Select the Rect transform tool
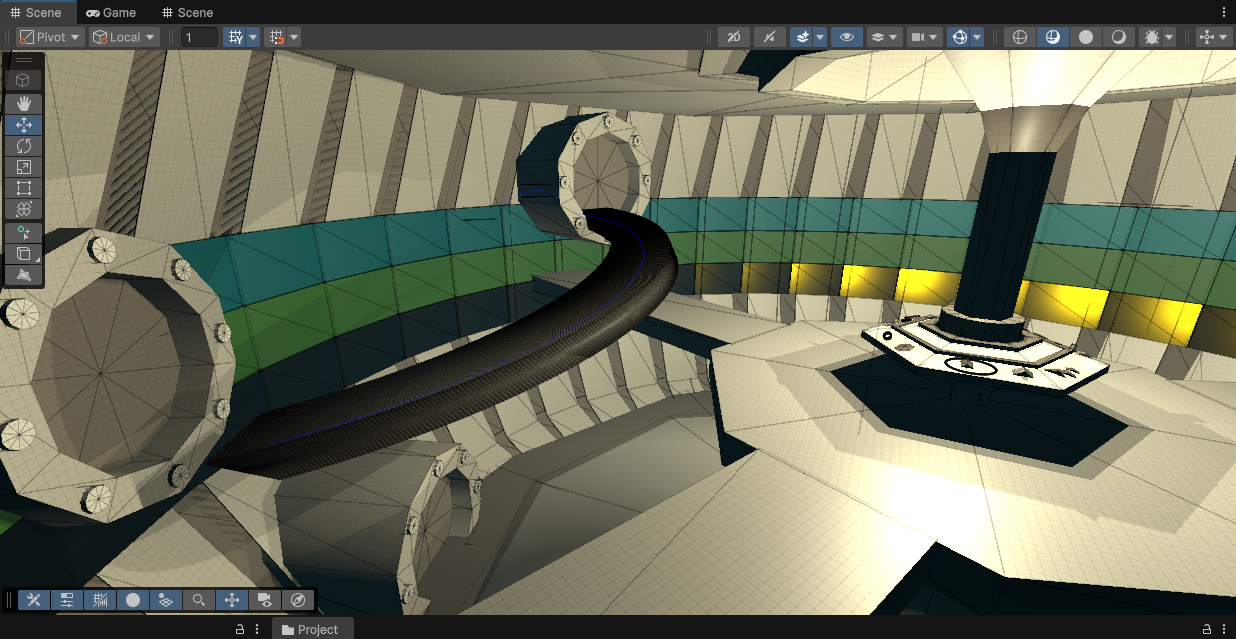This screenshot has width=1236, height=639. [x=24, y=188]
